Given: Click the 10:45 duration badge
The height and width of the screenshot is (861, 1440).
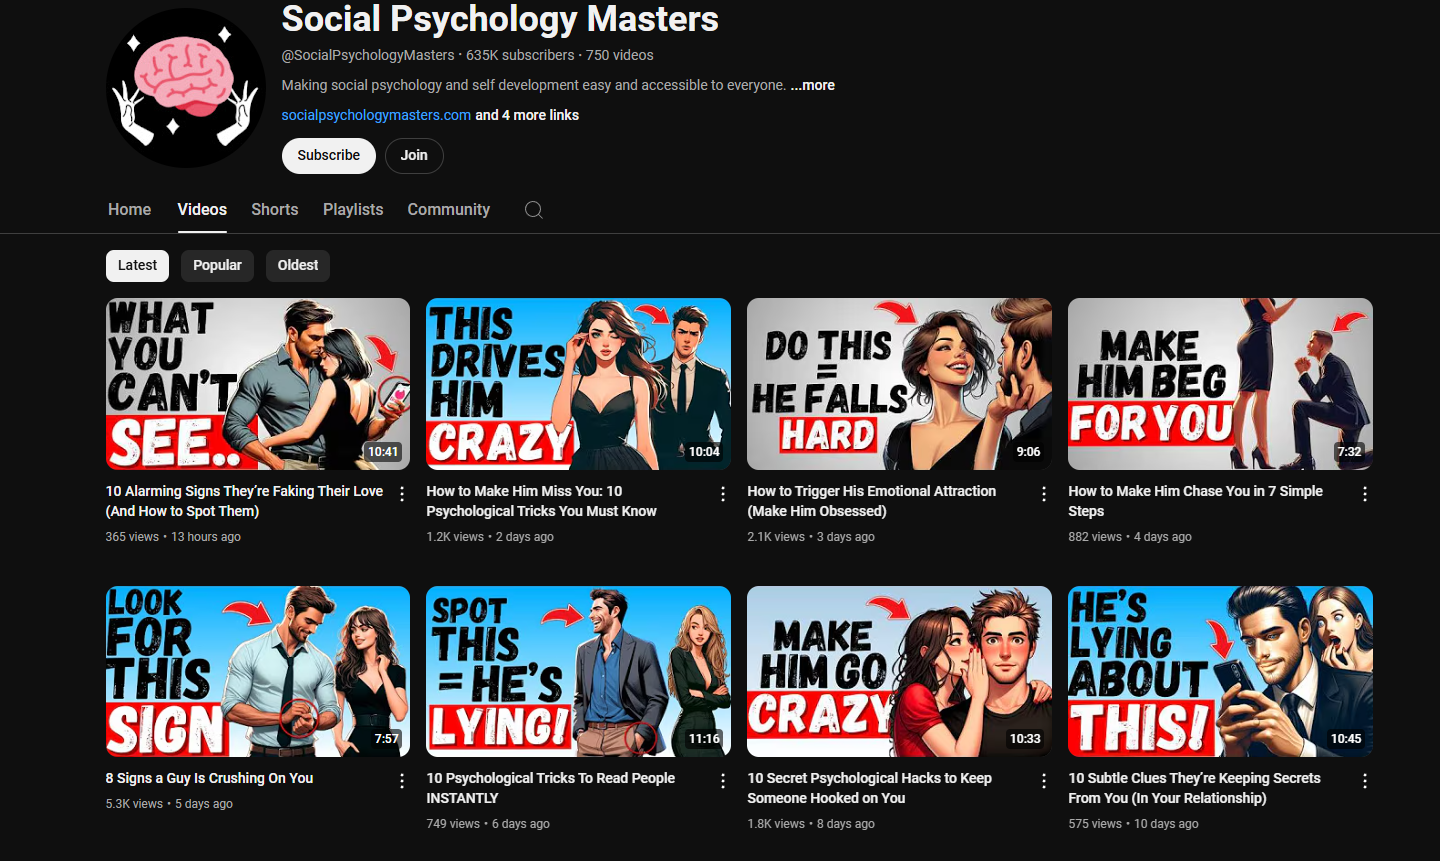Looking at the screenshot, I should point(1346,739).
